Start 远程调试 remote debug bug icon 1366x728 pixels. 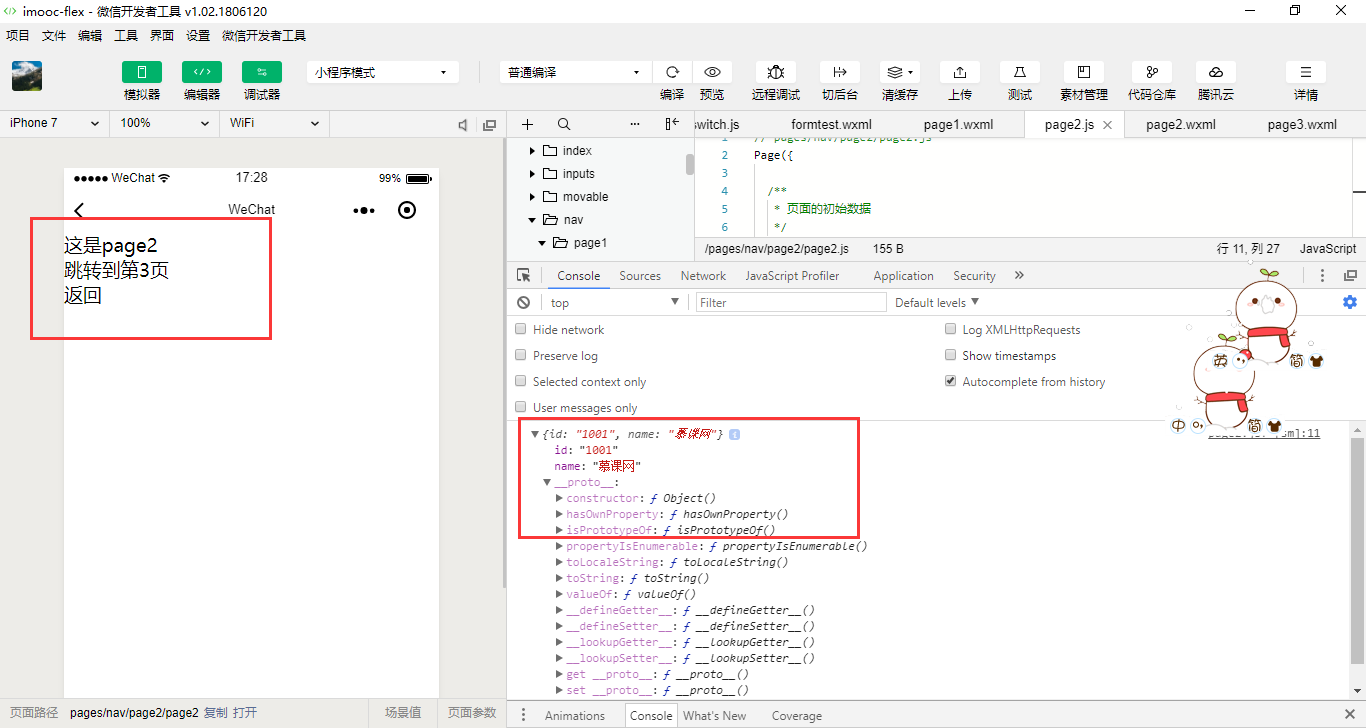coord(776,72)
